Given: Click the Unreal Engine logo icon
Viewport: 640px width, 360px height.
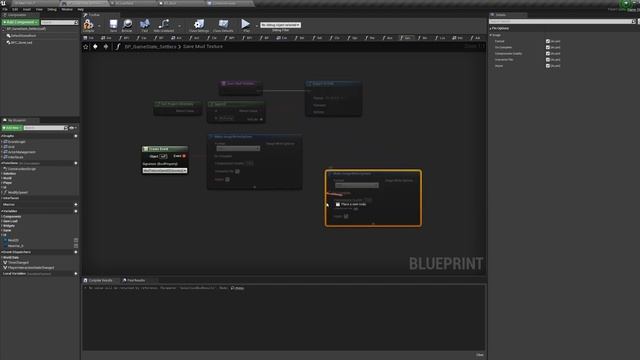Looking at the screenshot, I should (x=3, y=3).
